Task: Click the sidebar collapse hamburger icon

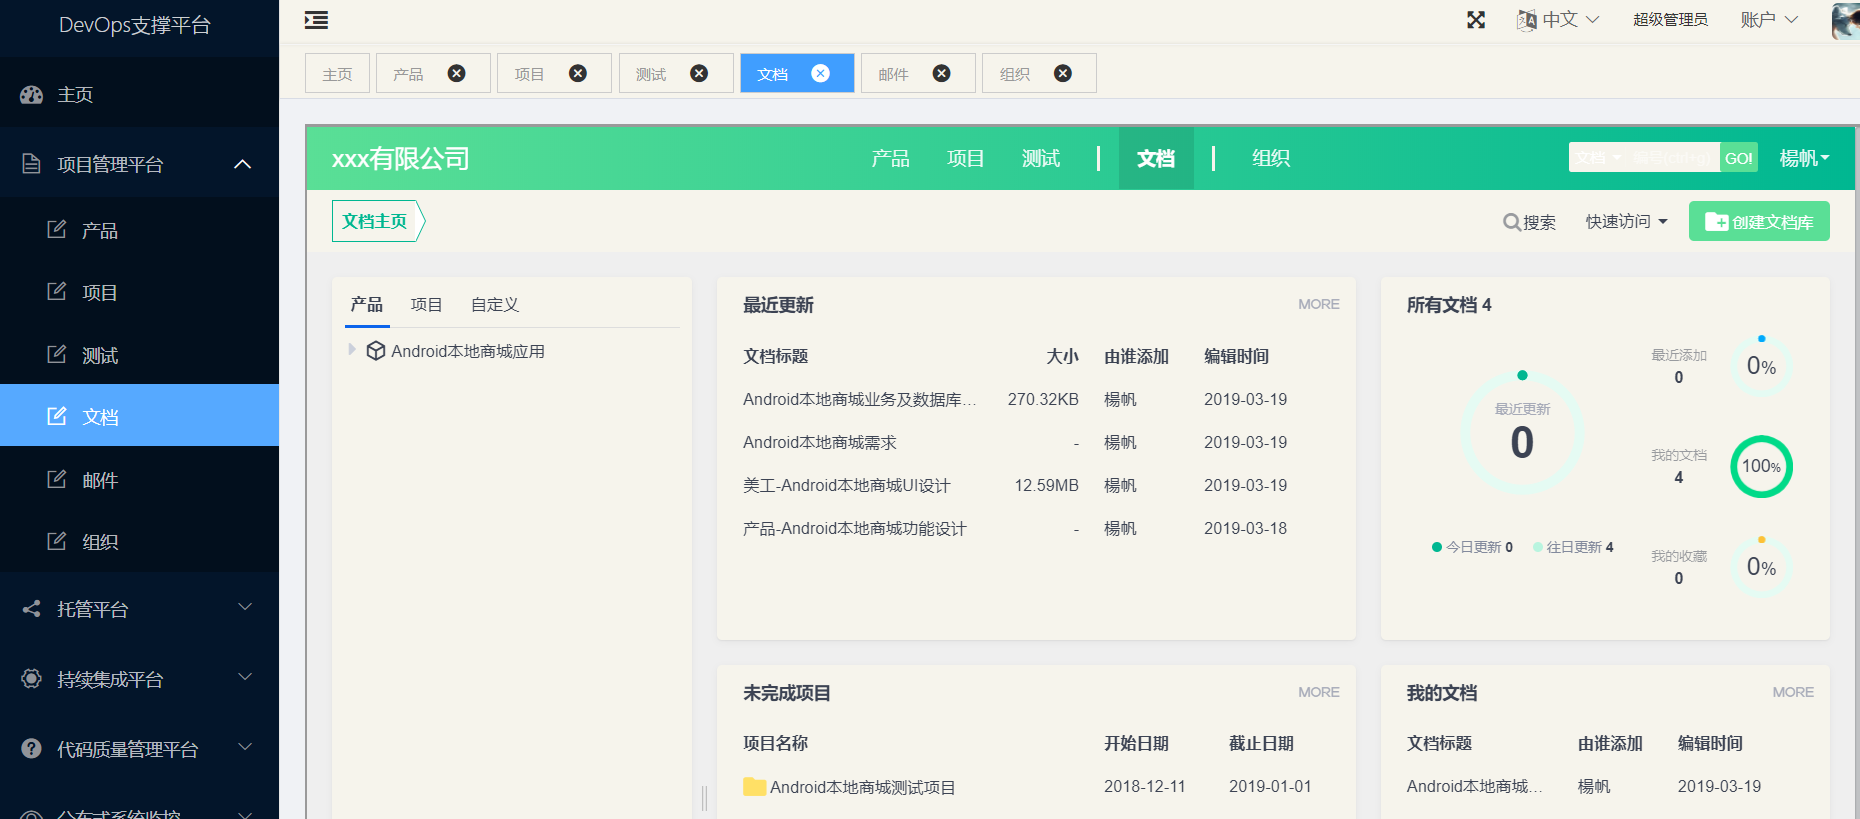Action: pyautogui.click(x=316, y=20)
